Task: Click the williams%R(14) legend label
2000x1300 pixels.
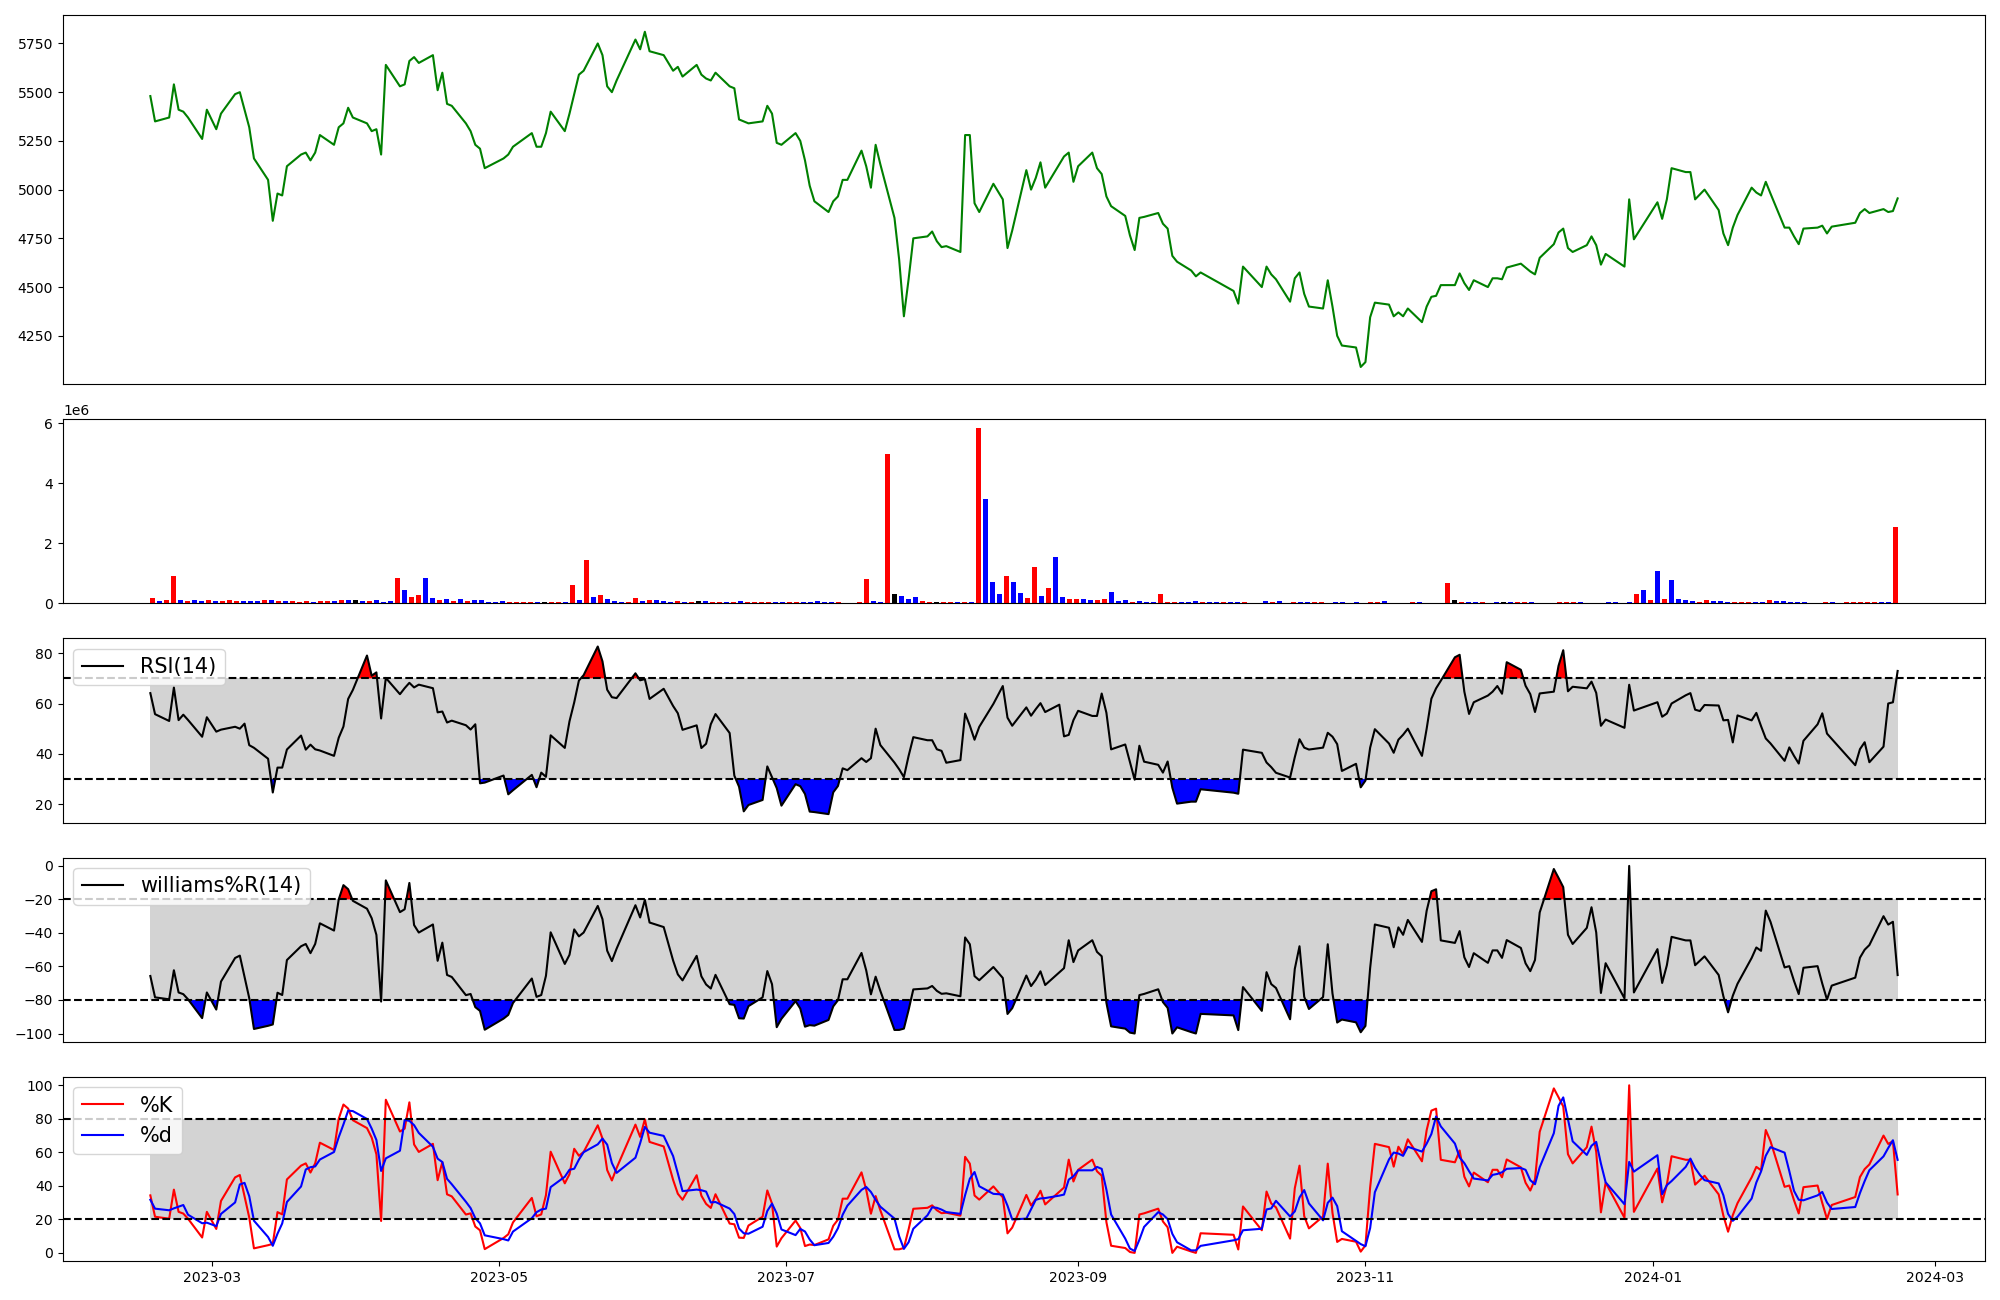Action: pos(220,885)
